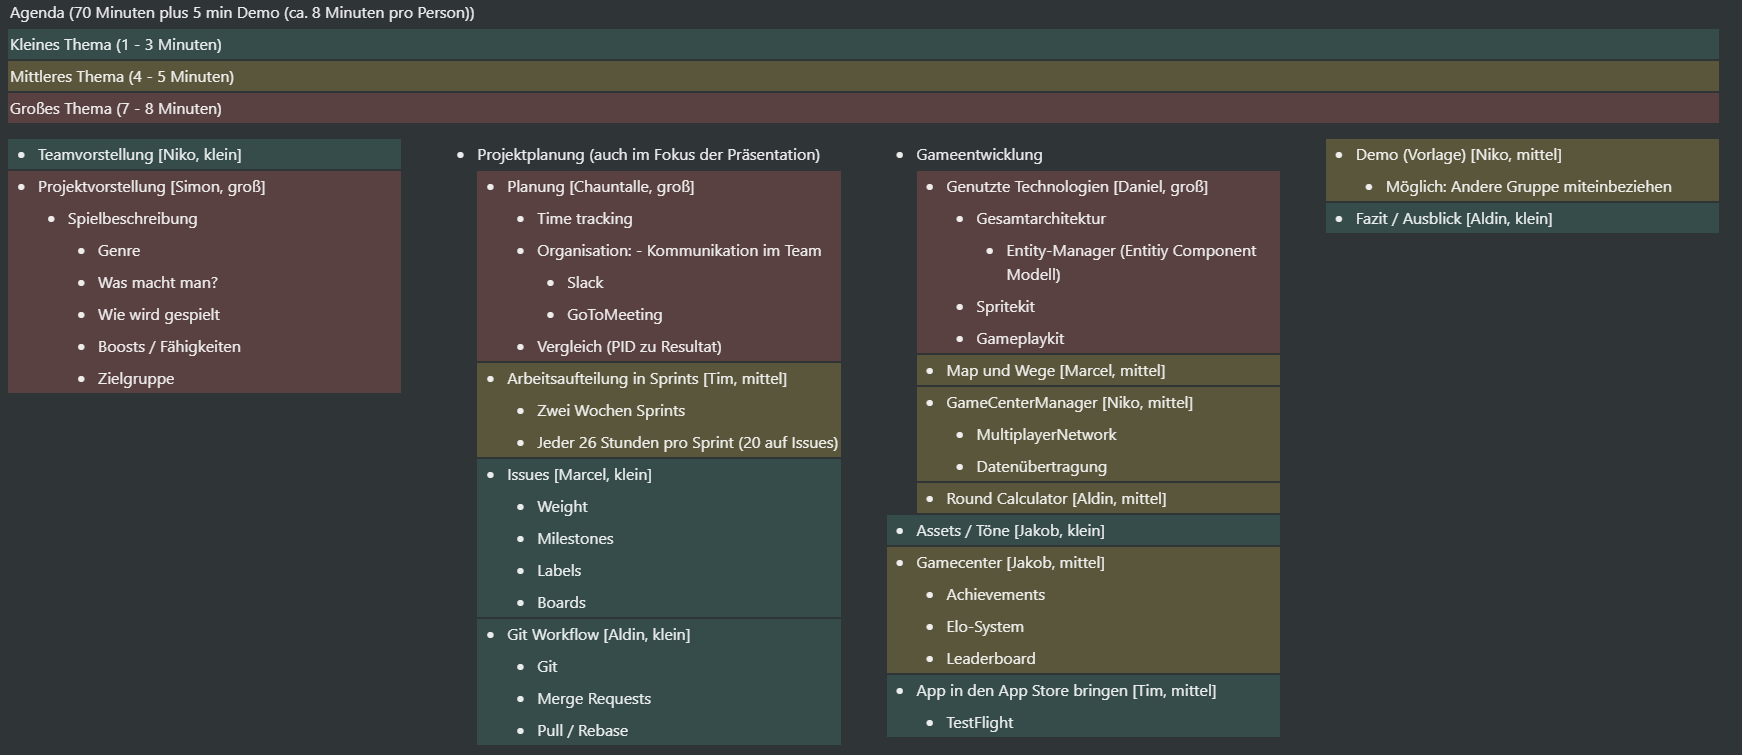1742x755 pixels.
Task: Select the standalone 'Git' bullet
Action: point(547,667)
